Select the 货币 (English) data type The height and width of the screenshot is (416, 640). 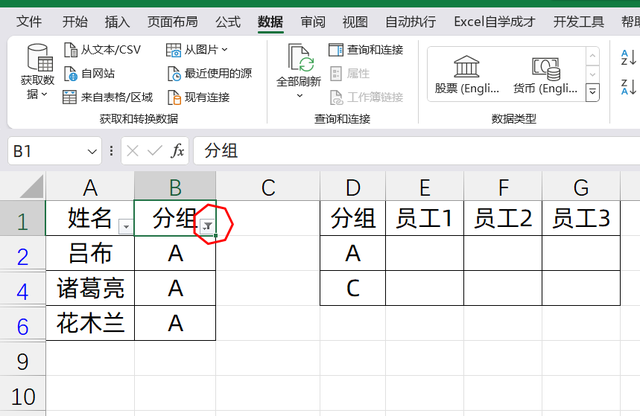545,74
